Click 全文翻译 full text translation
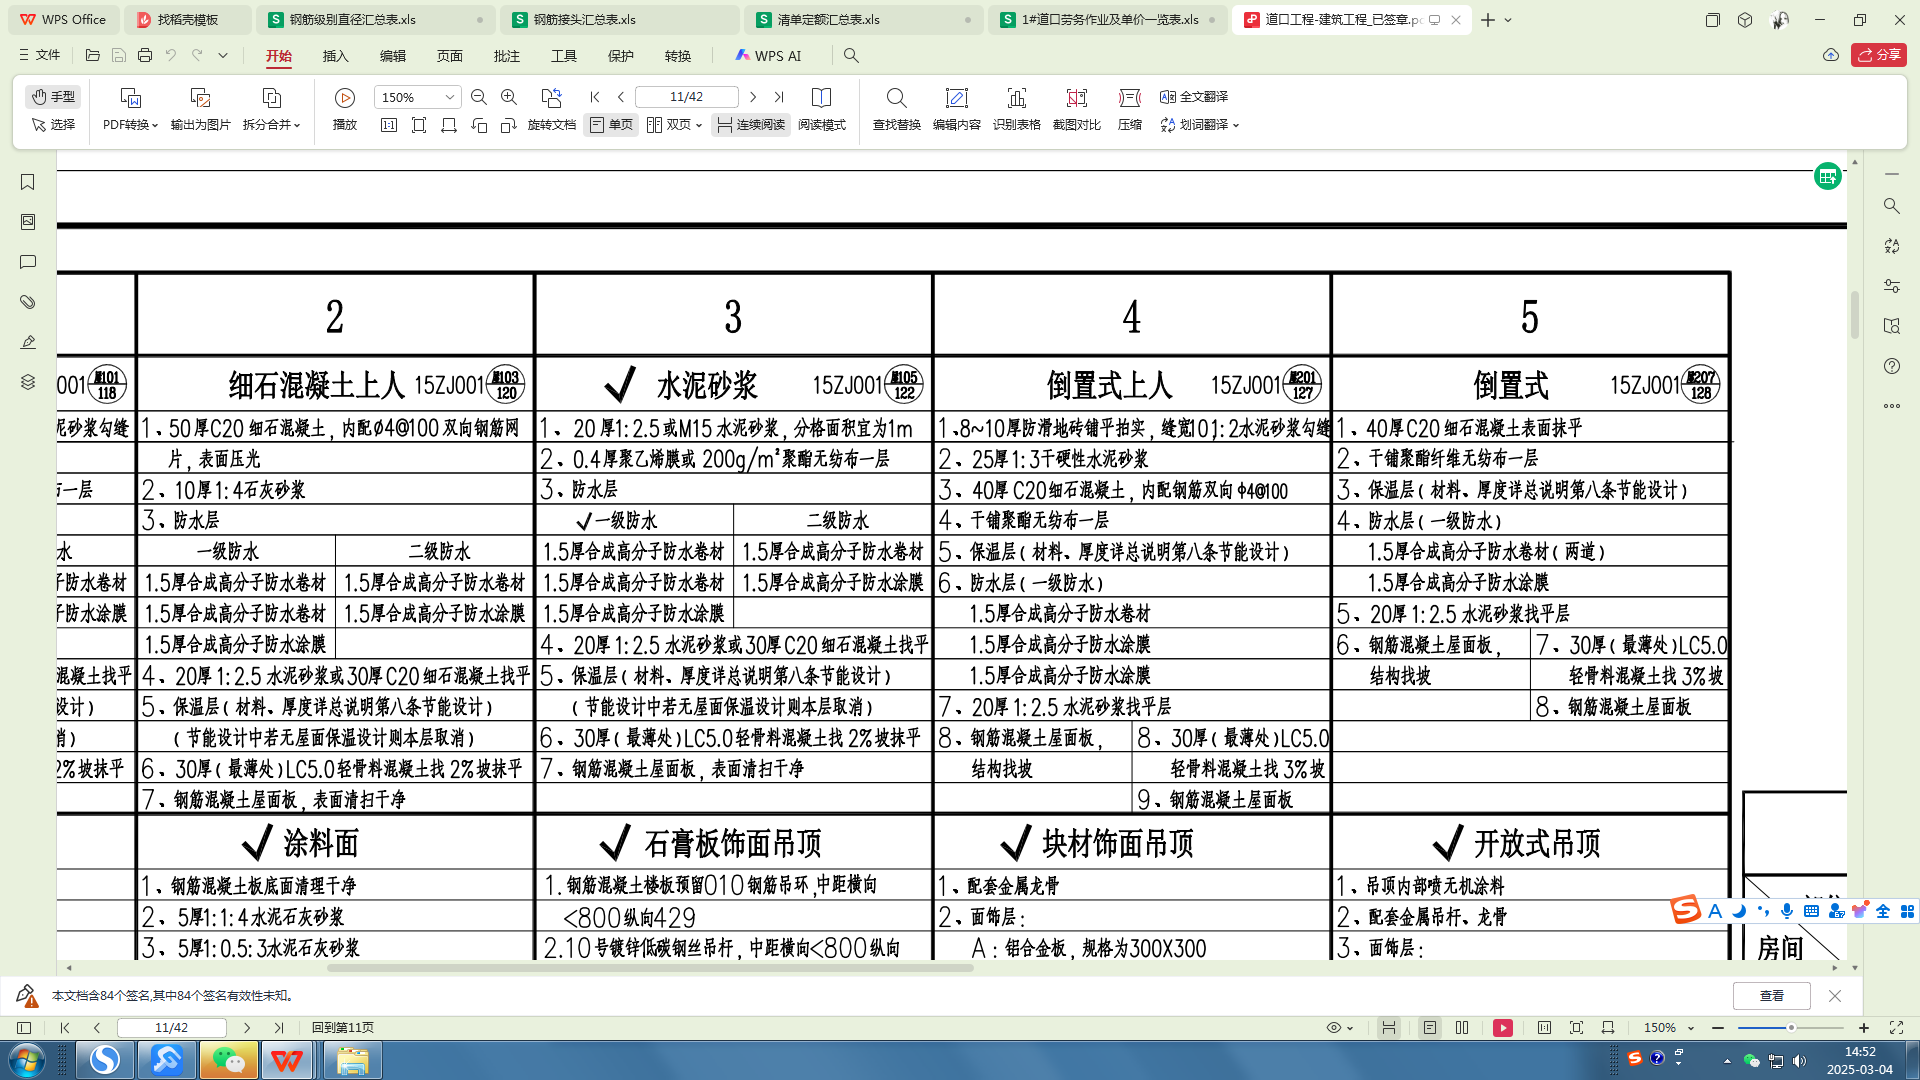This screenshot has height=1080, width=1920. click(1194, 97)
